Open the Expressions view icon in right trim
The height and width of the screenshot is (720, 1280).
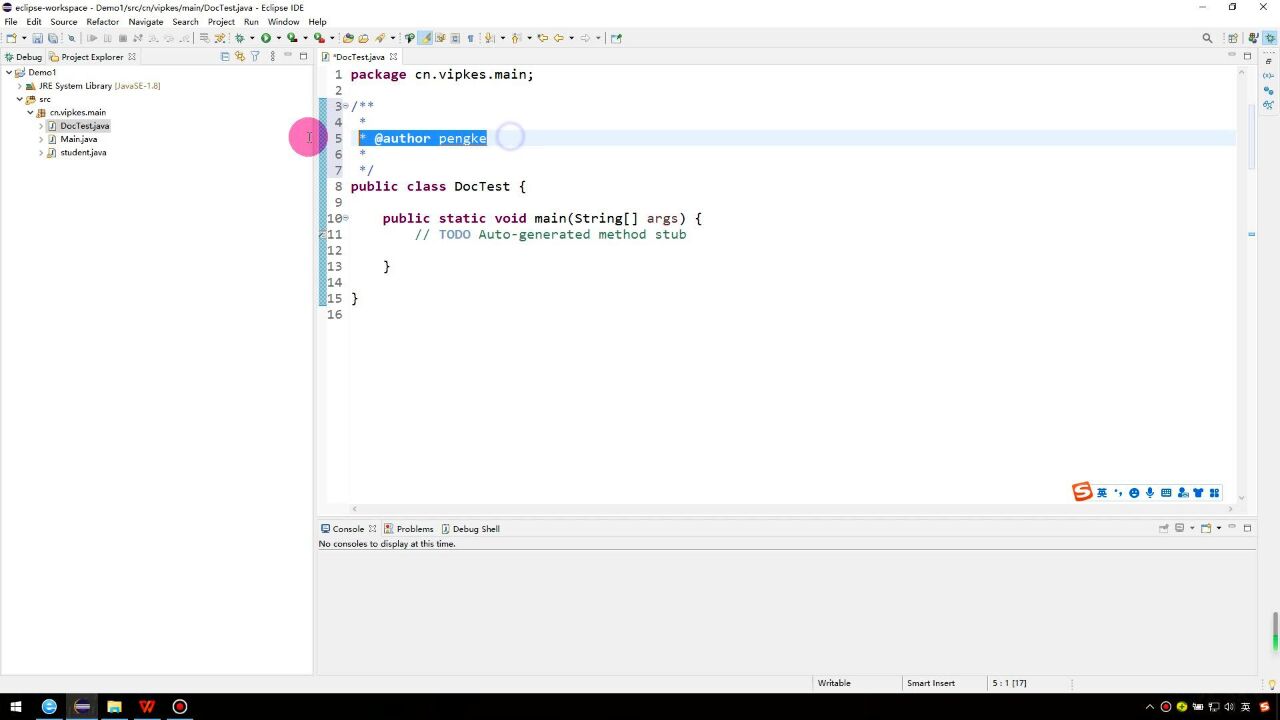(1268, 105)
